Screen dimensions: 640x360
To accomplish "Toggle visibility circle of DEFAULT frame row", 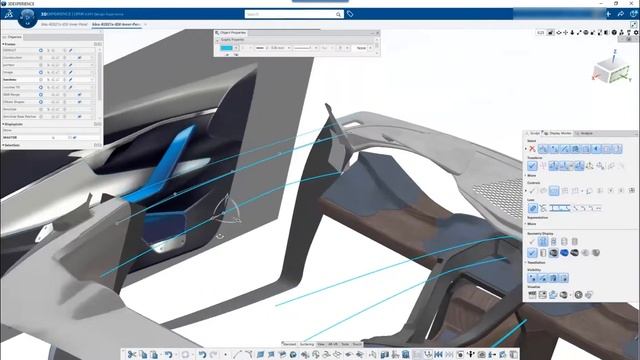I will 41,50.
